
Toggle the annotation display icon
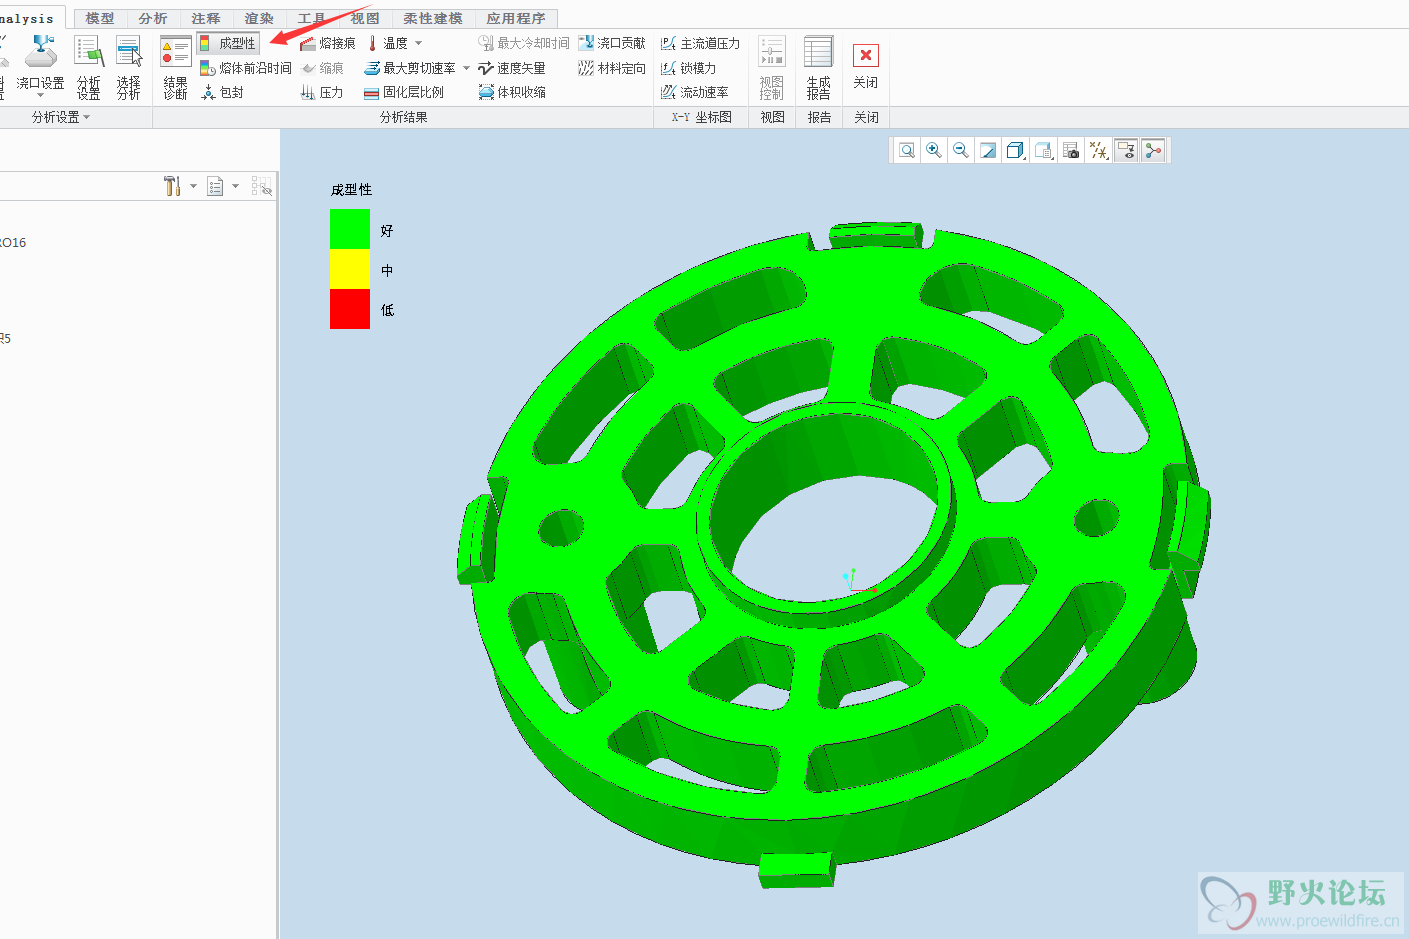pos(1126,150)
